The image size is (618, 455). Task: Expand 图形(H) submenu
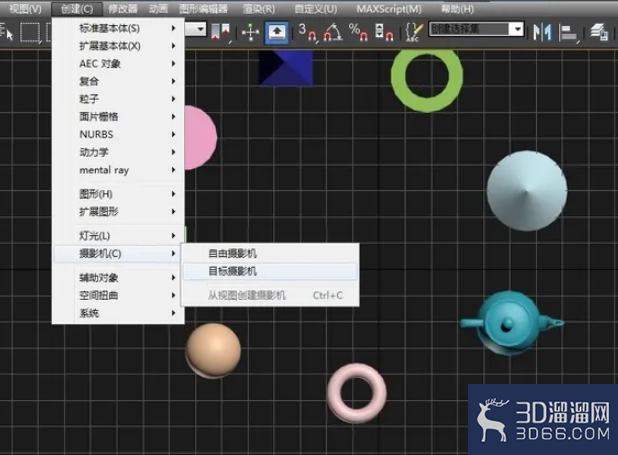(118, 194)
